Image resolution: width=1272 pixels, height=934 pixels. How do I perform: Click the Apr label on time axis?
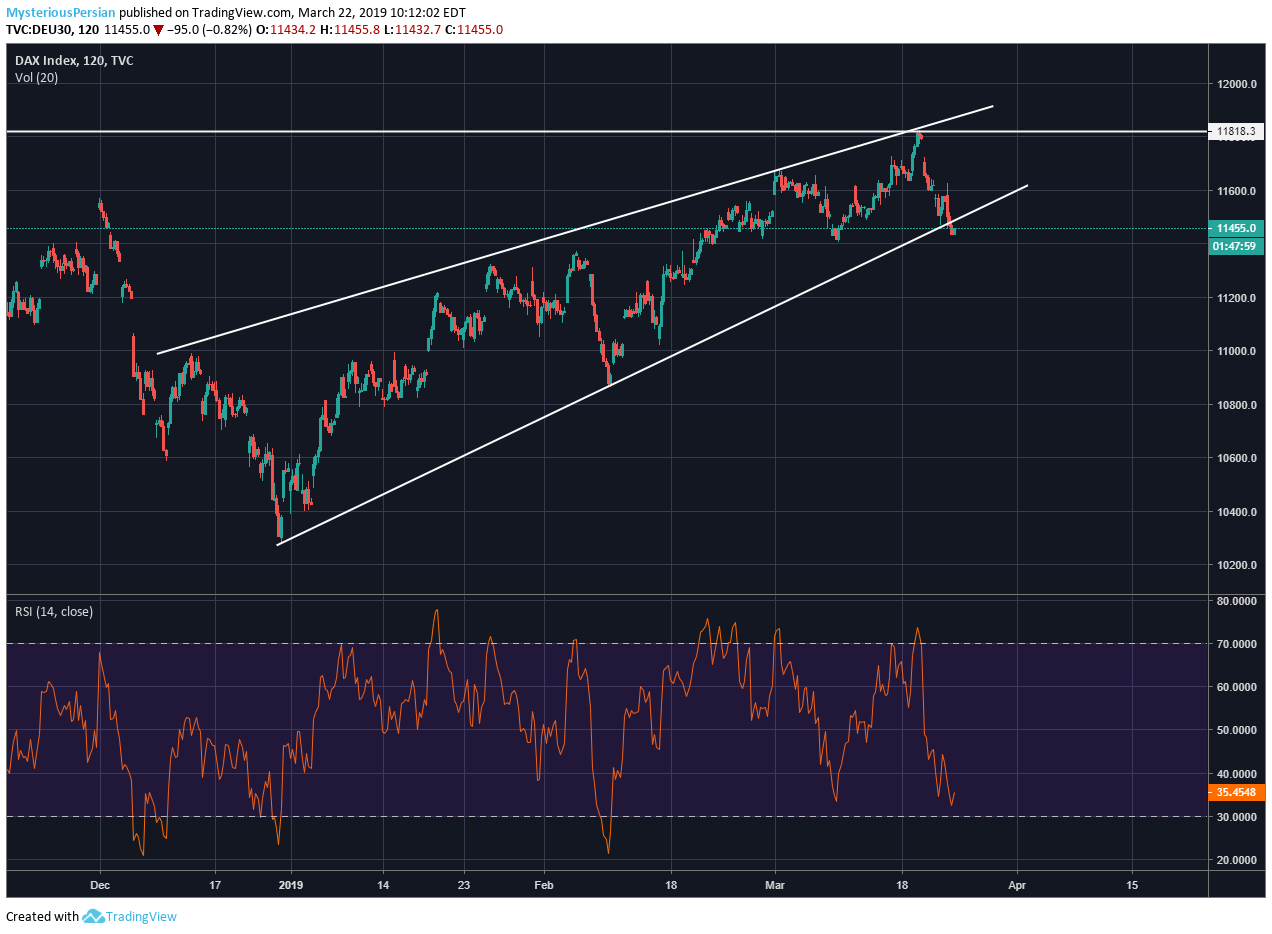1018,885
